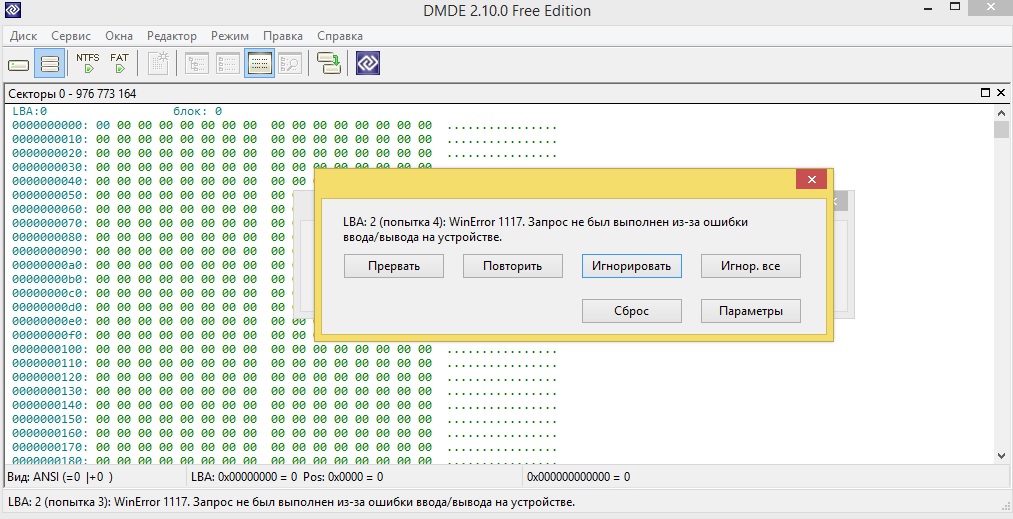Click the hex view scrollbar up arrow

tap(1001, 112)
